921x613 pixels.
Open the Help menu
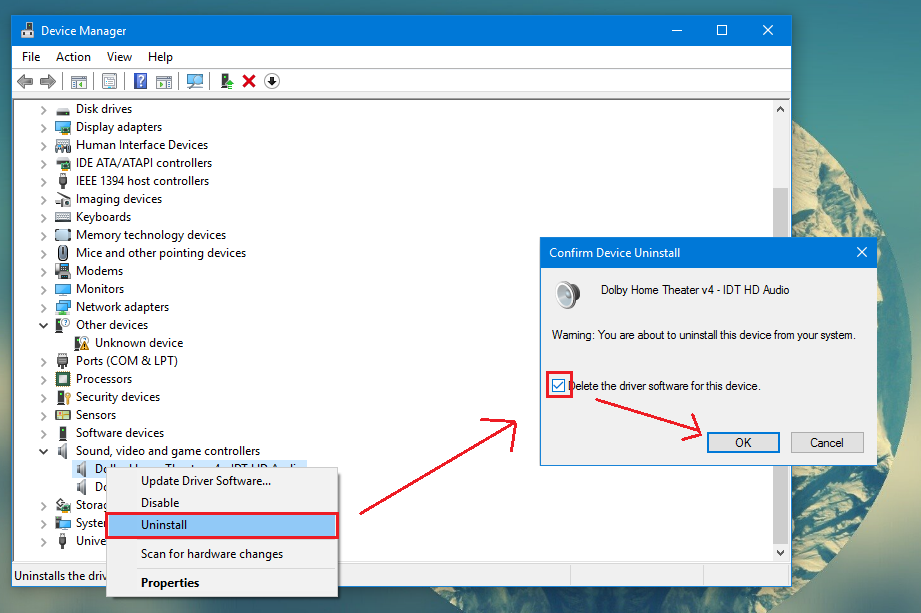pyautogui.click(x=160, y=57)
